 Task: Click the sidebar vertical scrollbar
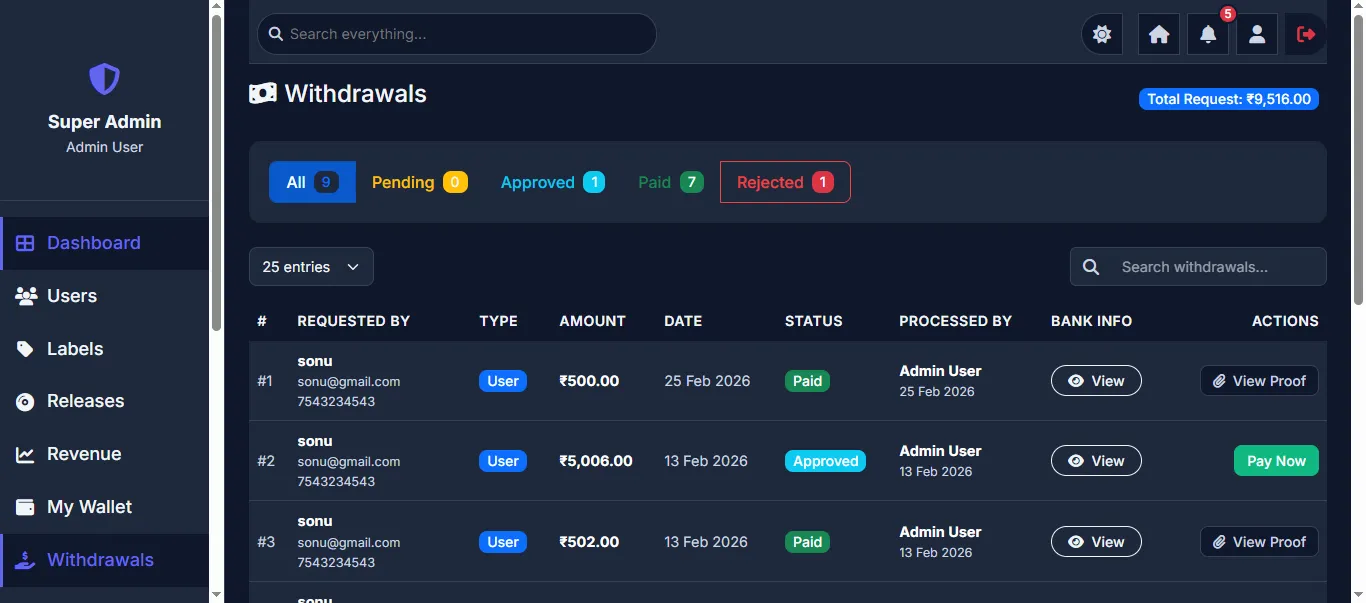pos(216,172)
